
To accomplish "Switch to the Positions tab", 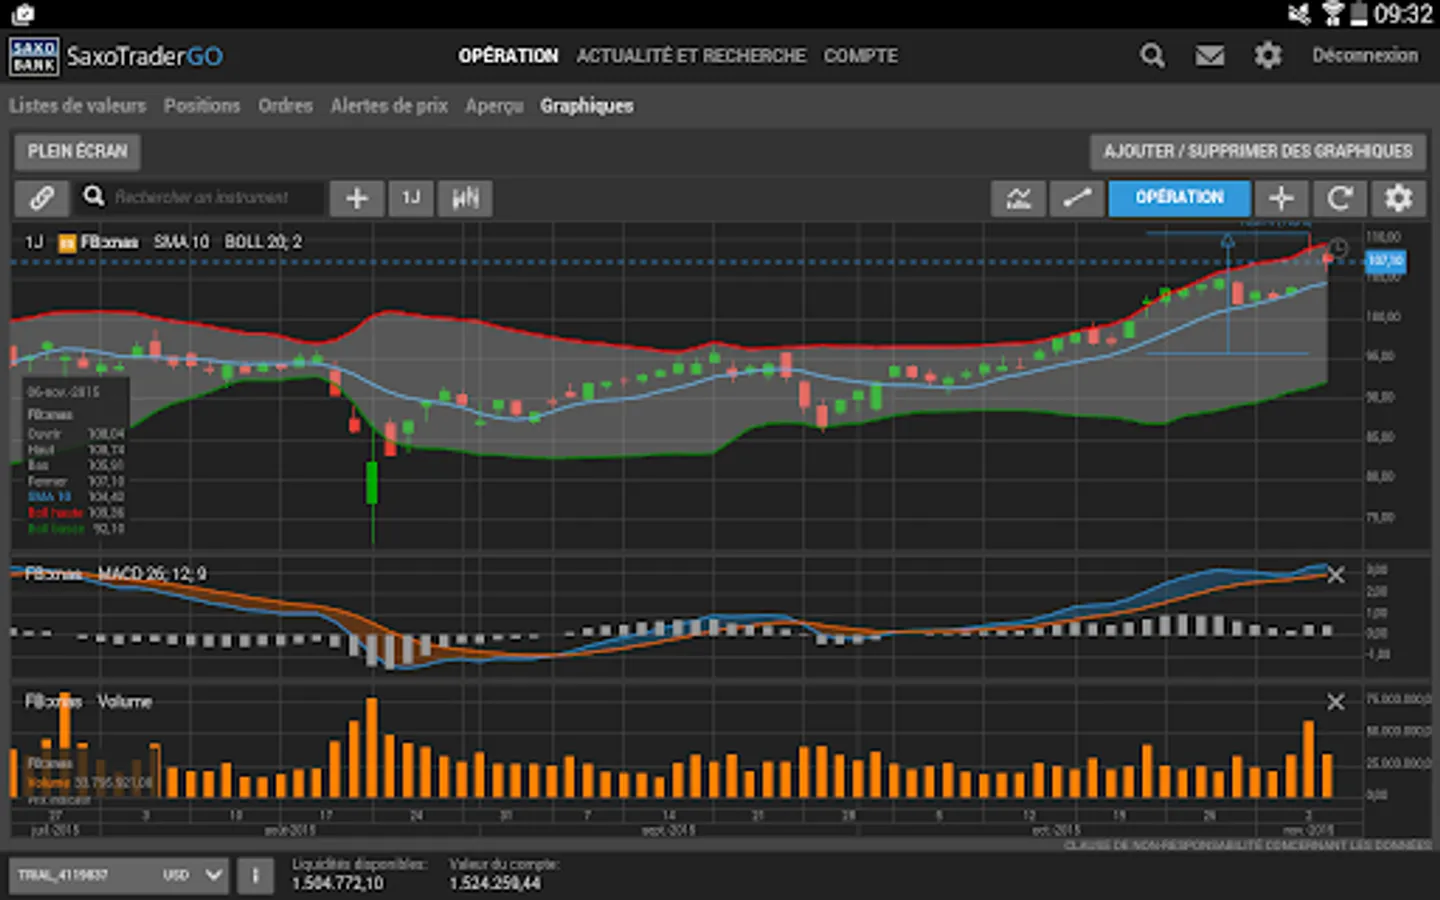I will [202, 106].
